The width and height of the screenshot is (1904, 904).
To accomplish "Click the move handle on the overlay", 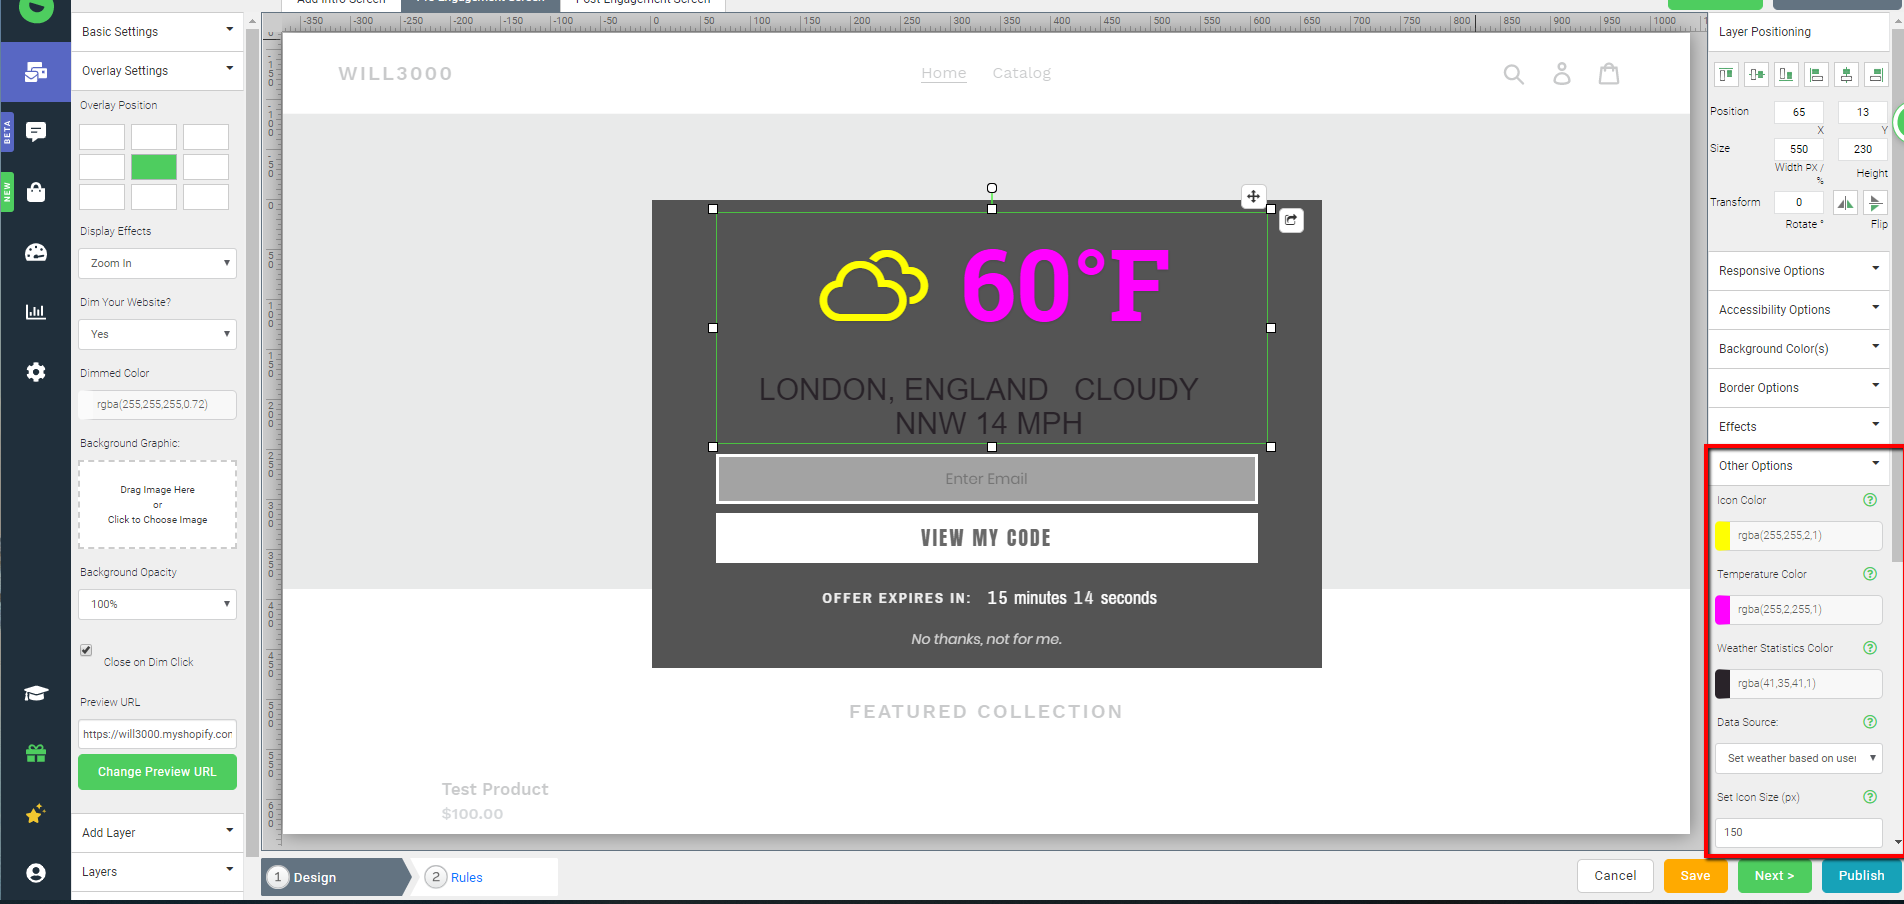I will tap(1253, 197).
